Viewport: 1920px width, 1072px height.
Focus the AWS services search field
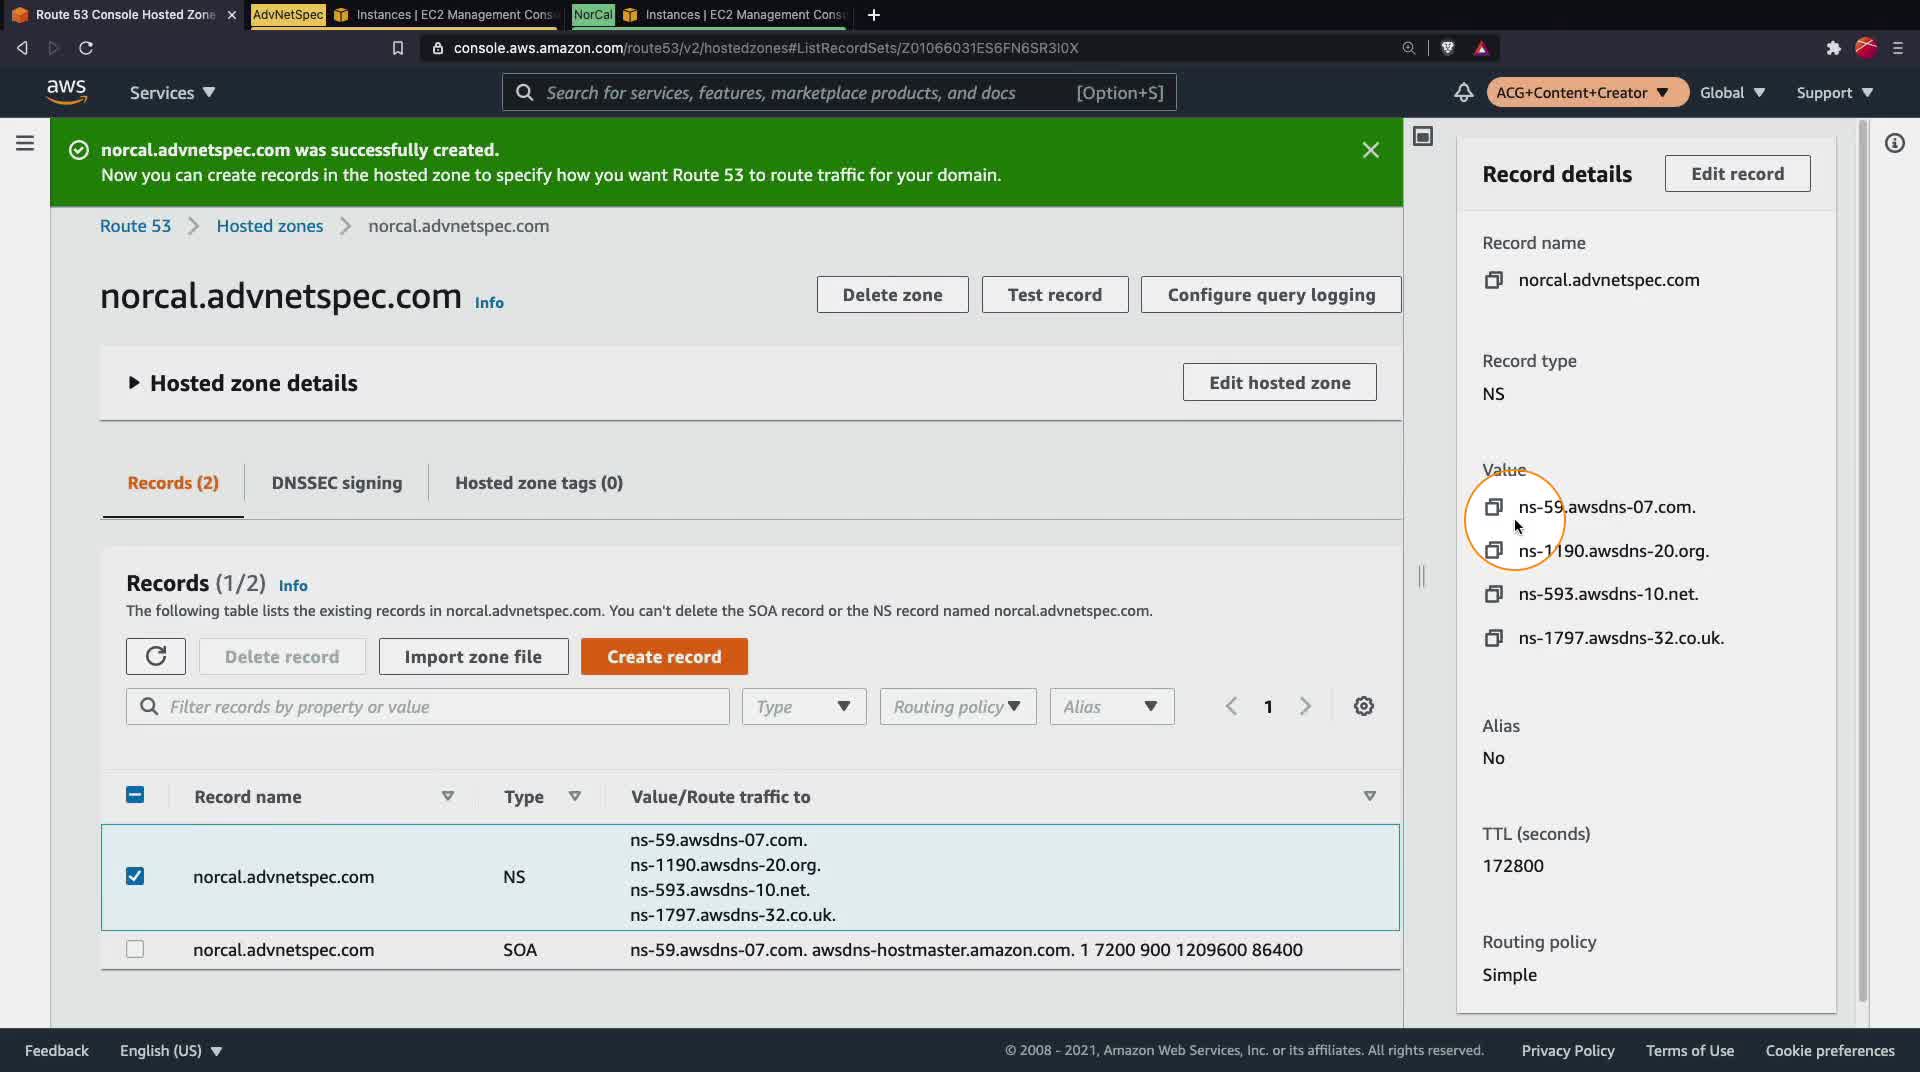(x=839, y=92)
